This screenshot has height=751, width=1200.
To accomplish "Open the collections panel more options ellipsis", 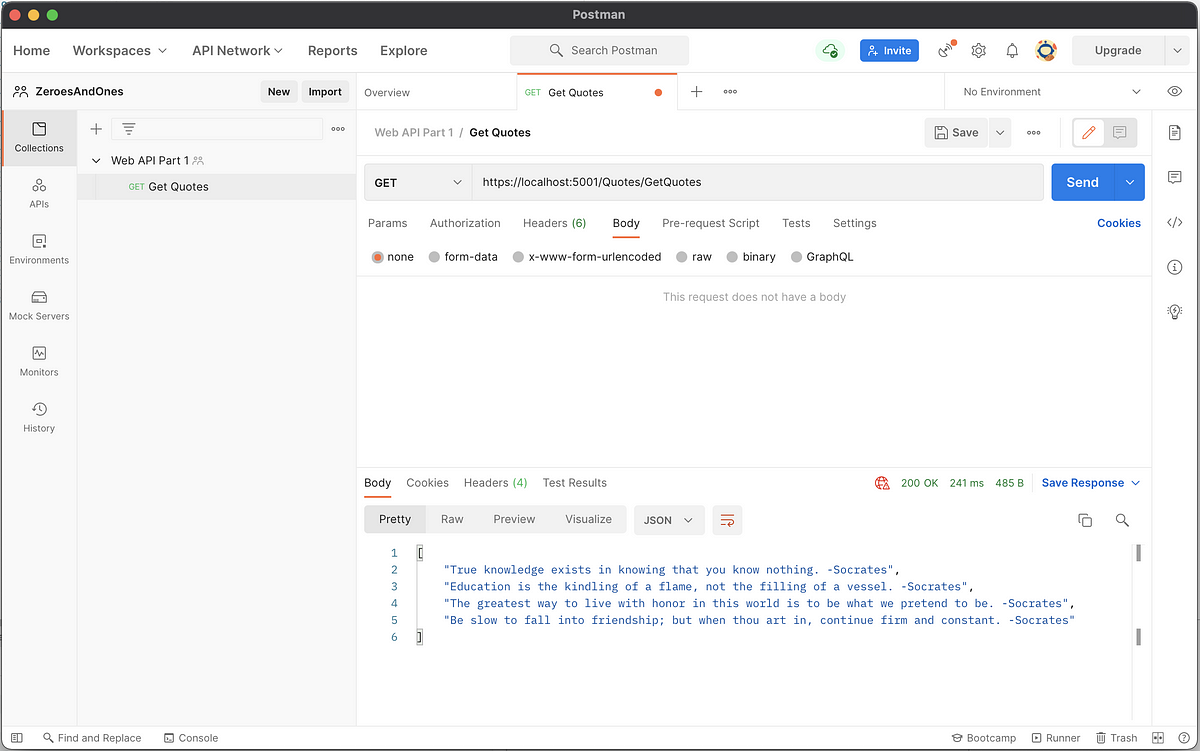I will (338, 128).
